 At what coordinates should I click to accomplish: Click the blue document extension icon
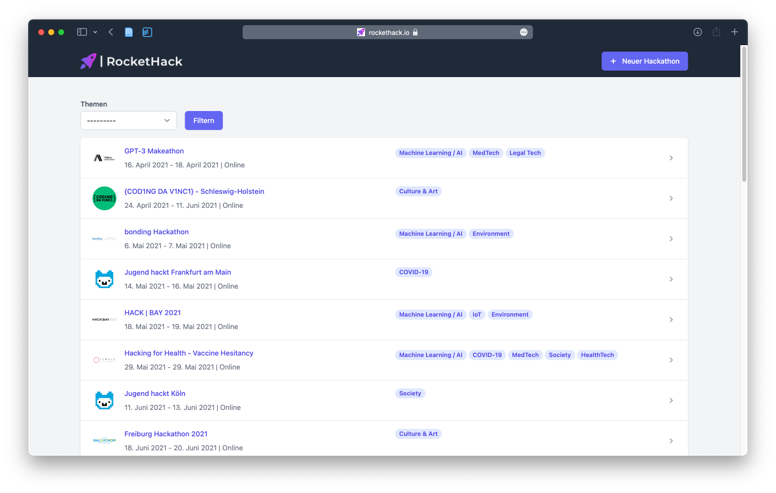(129, 32)
